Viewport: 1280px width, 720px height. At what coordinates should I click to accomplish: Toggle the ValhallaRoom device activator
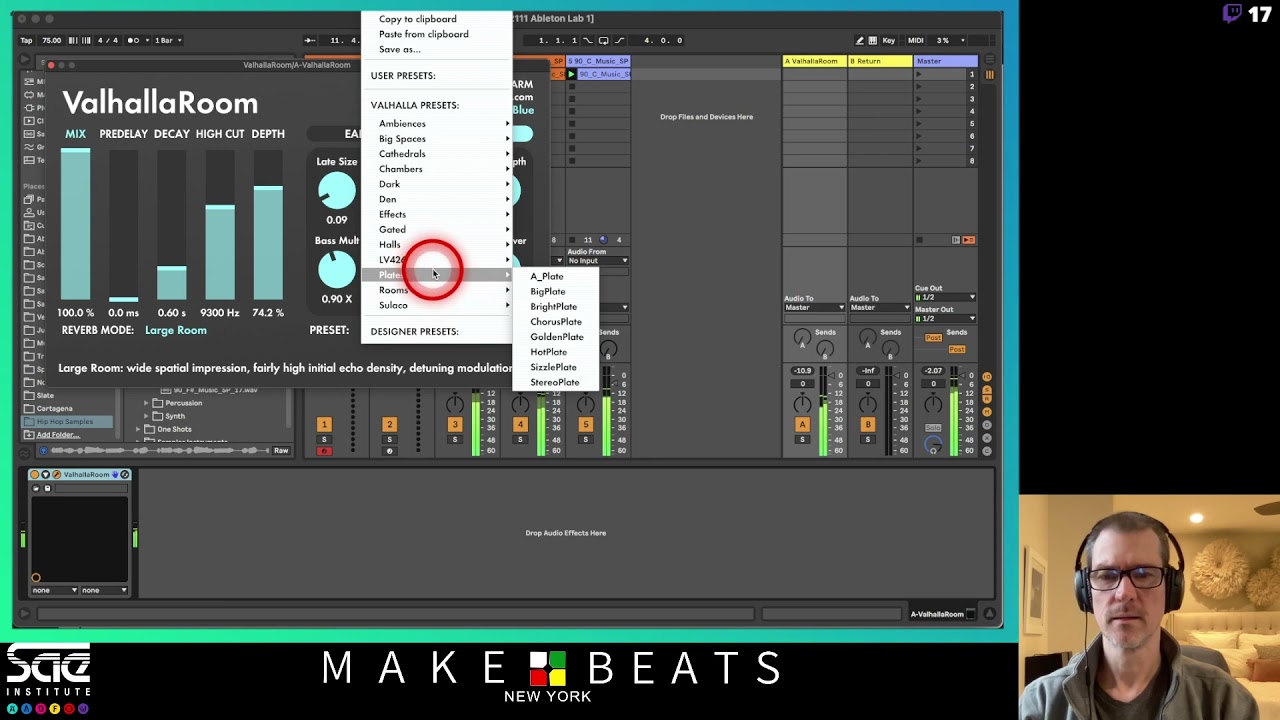click(34, 475)
